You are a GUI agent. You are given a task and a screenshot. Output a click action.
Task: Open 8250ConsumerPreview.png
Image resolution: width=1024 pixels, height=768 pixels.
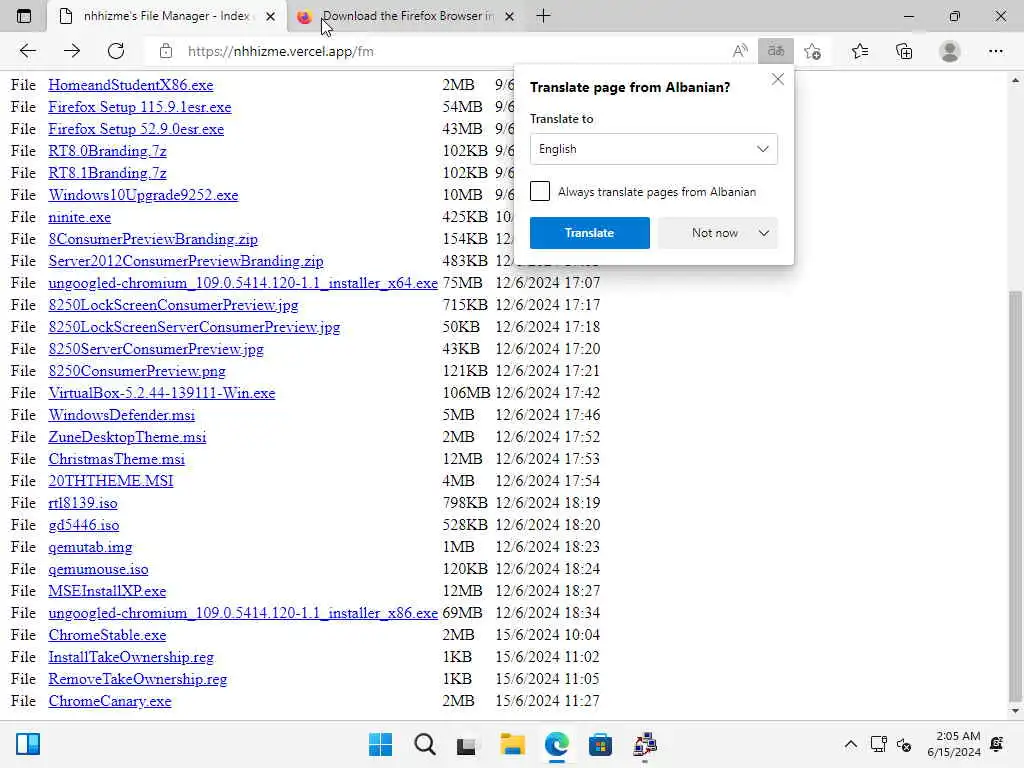pos(137,371)
